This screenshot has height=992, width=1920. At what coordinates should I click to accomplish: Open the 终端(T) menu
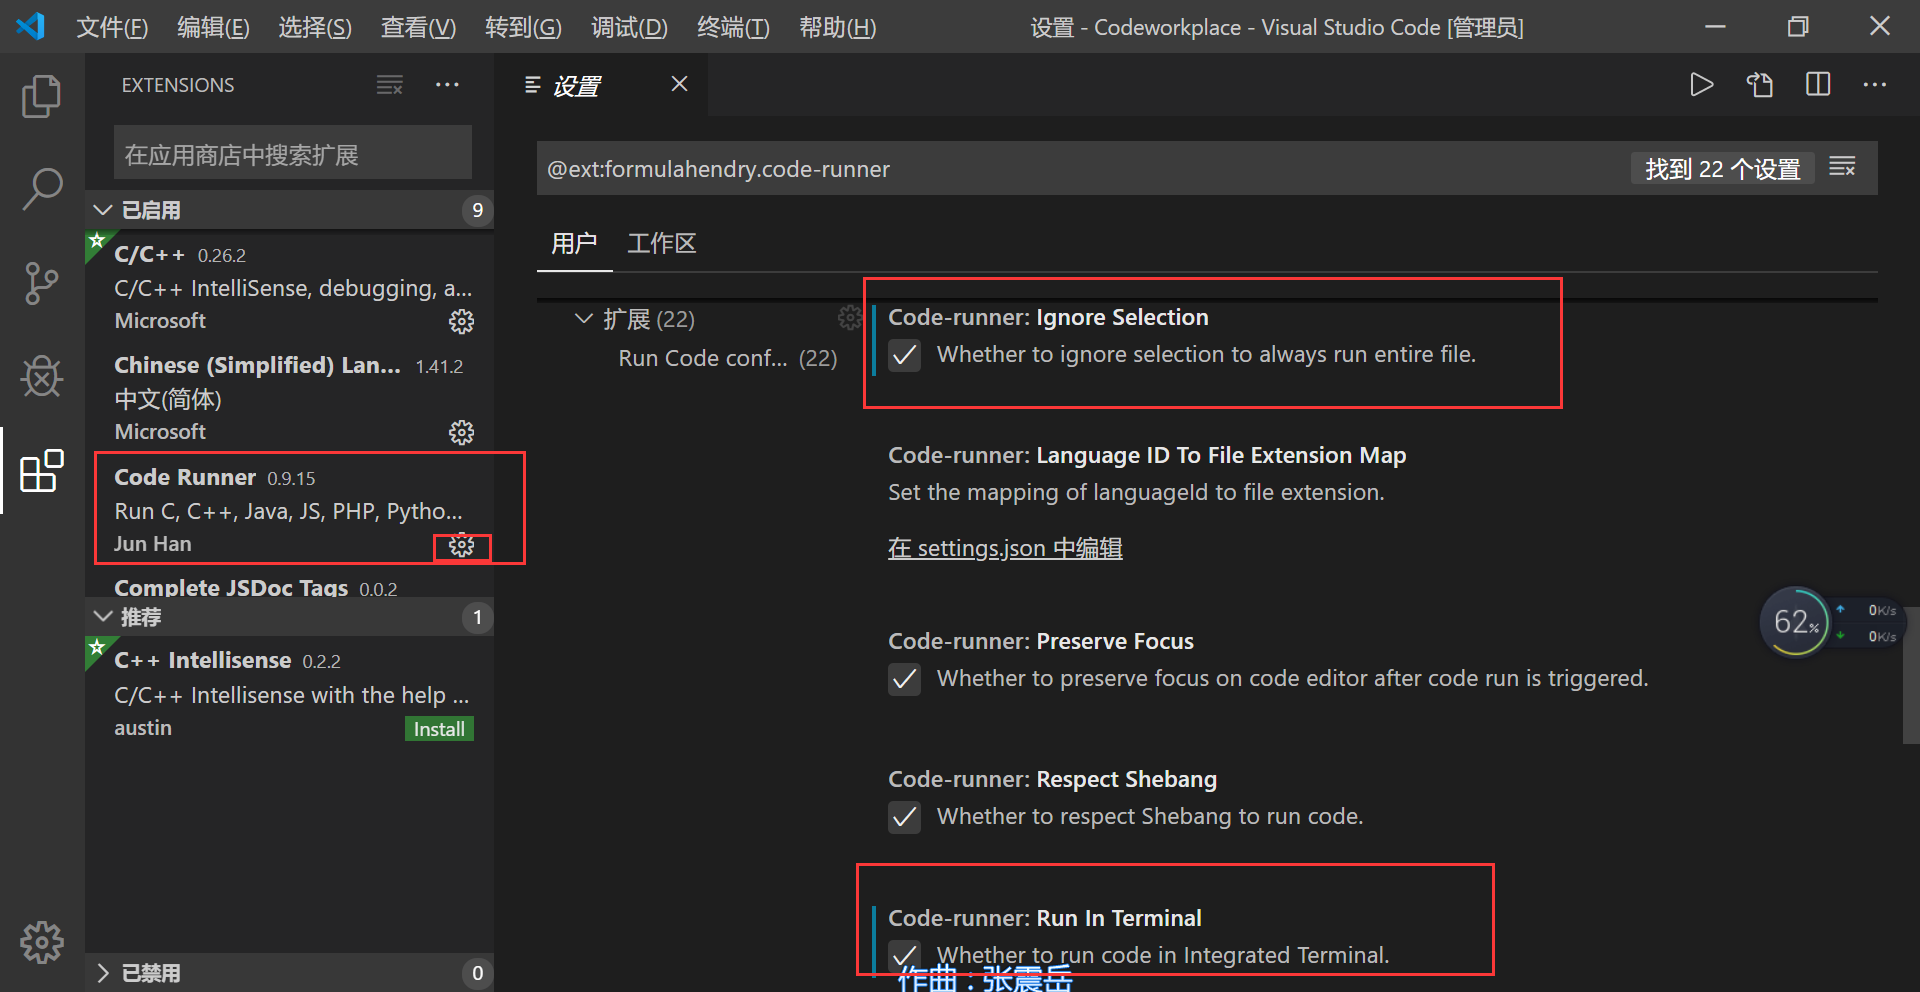(x=733, y=27)
